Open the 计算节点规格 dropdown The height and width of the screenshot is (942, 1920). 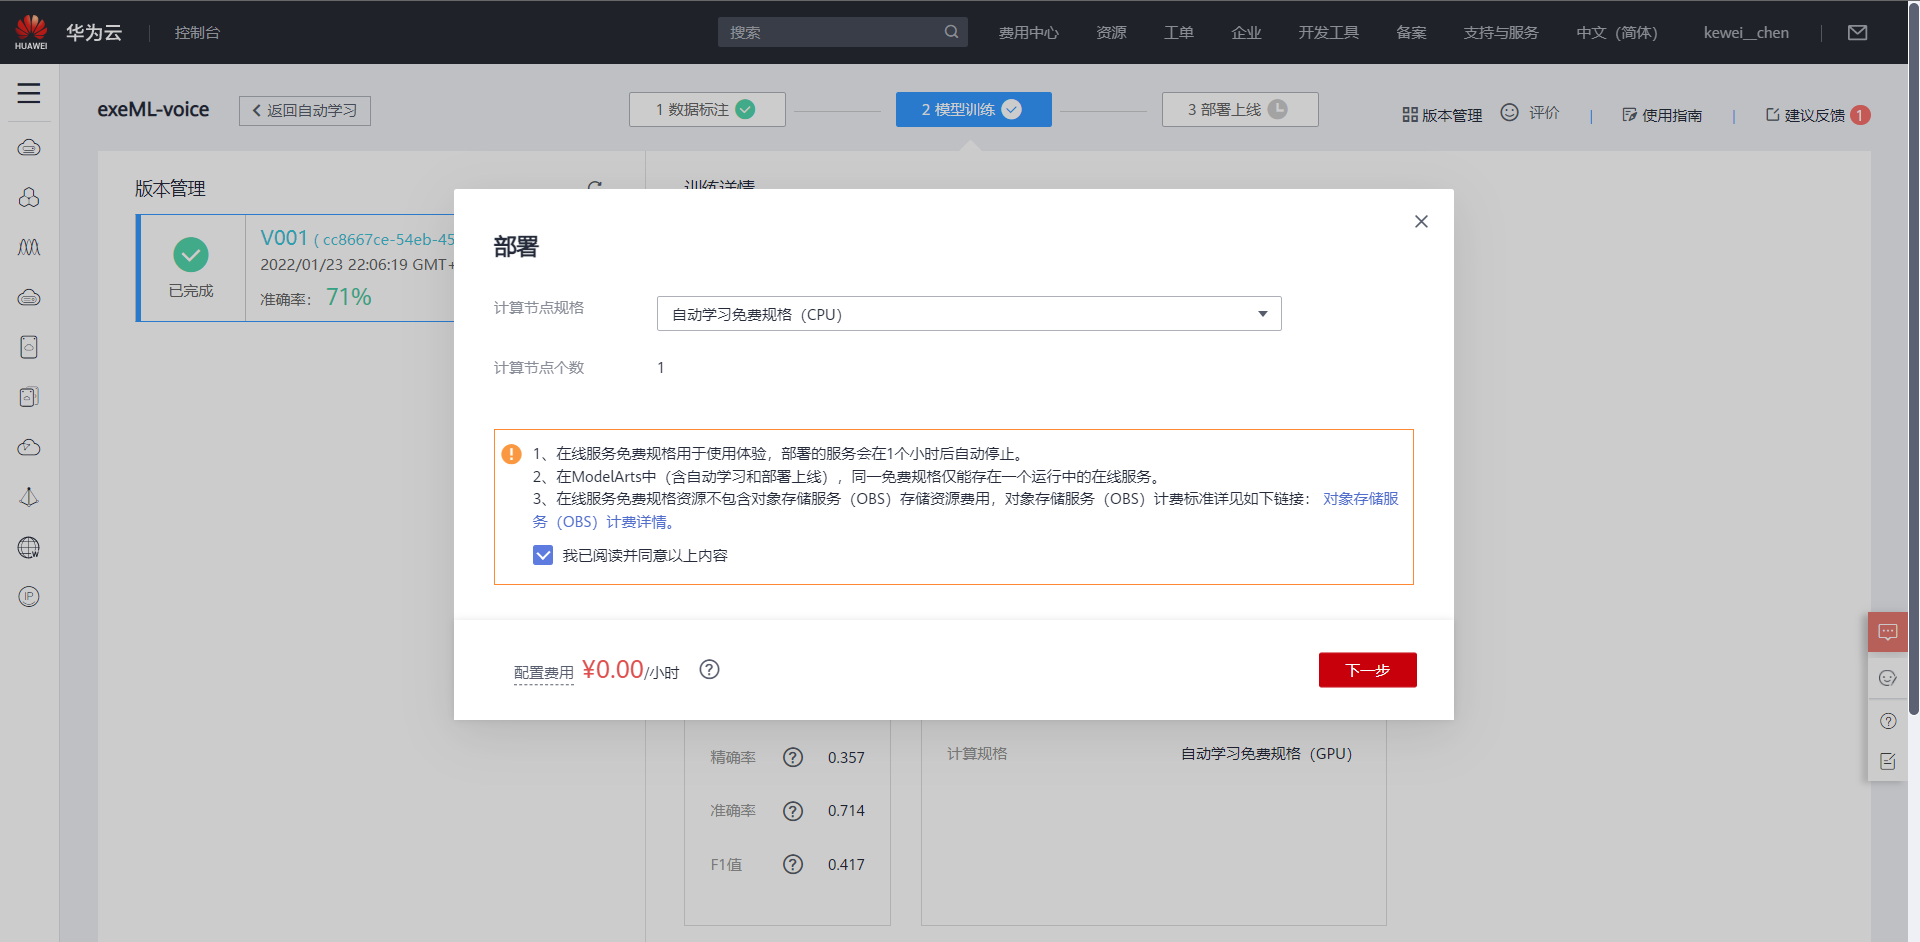969,314
